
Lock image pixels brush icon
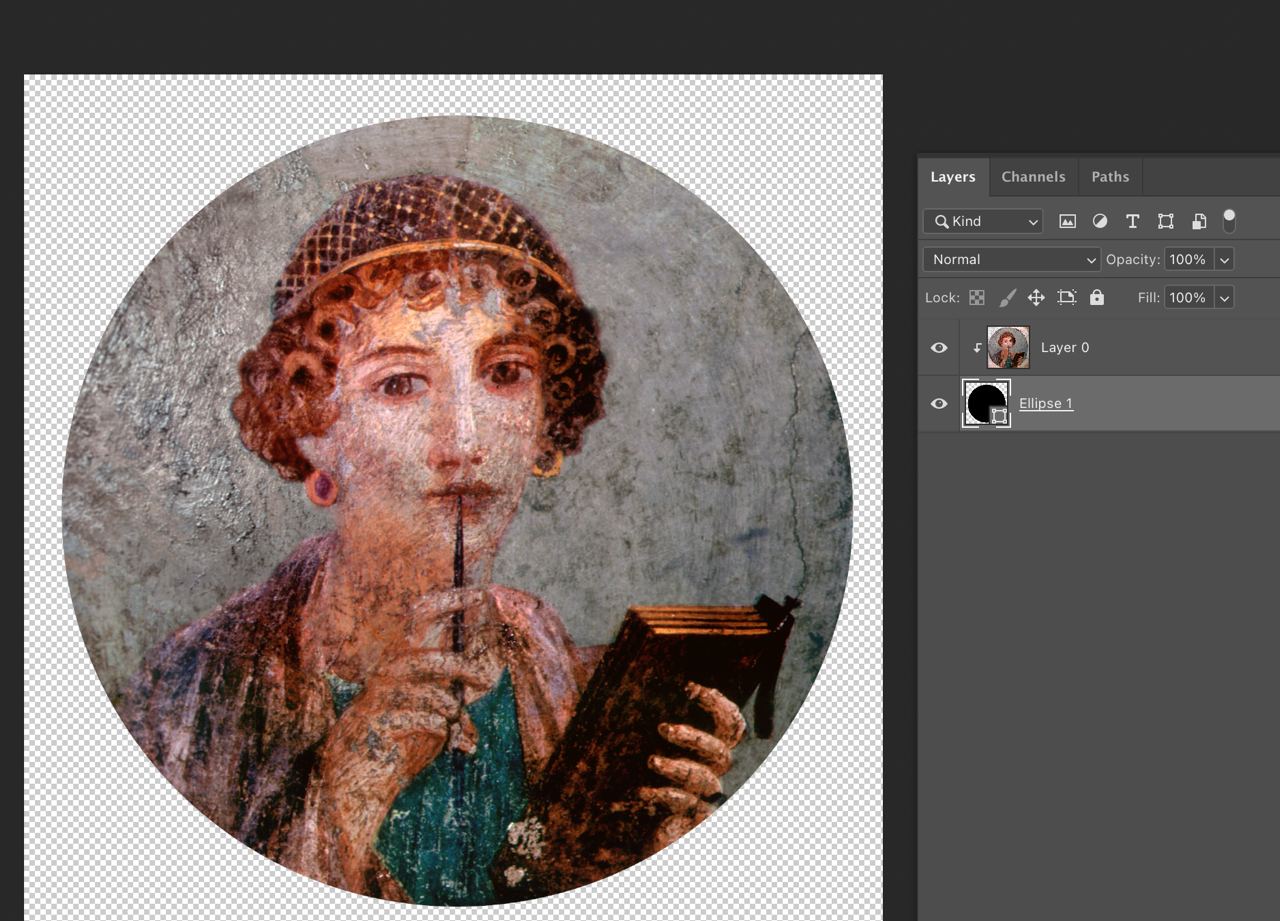pos(1008,297)
